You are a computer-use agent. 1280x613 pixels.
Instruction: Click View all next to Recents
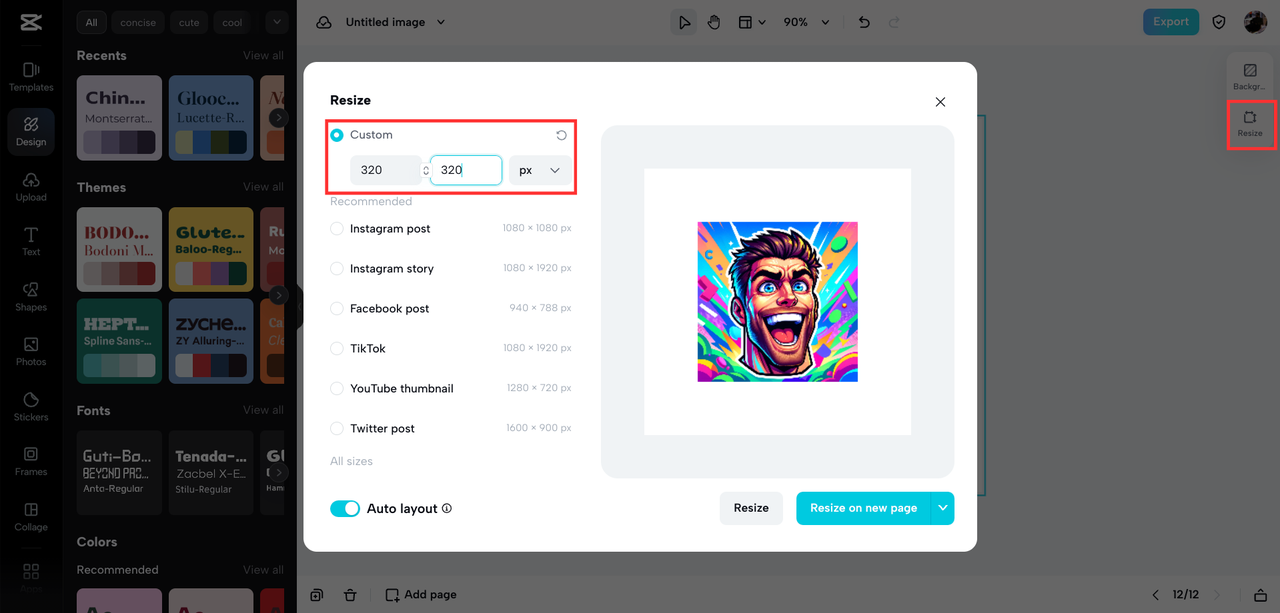[x=263, y=56]
